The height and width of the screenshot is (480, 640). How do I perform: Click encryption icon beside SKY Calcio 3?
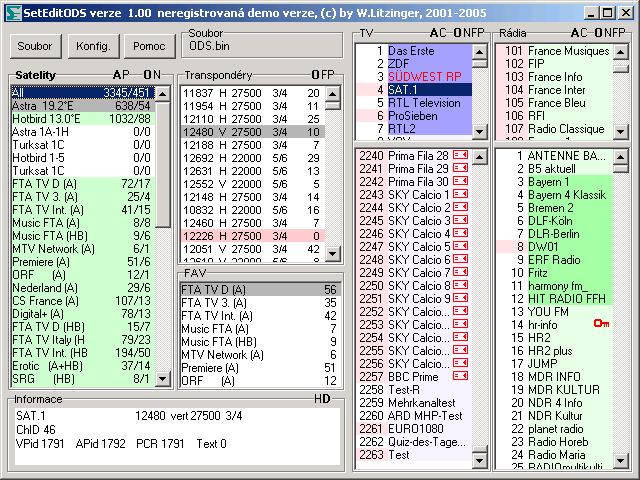coord(460,220)
